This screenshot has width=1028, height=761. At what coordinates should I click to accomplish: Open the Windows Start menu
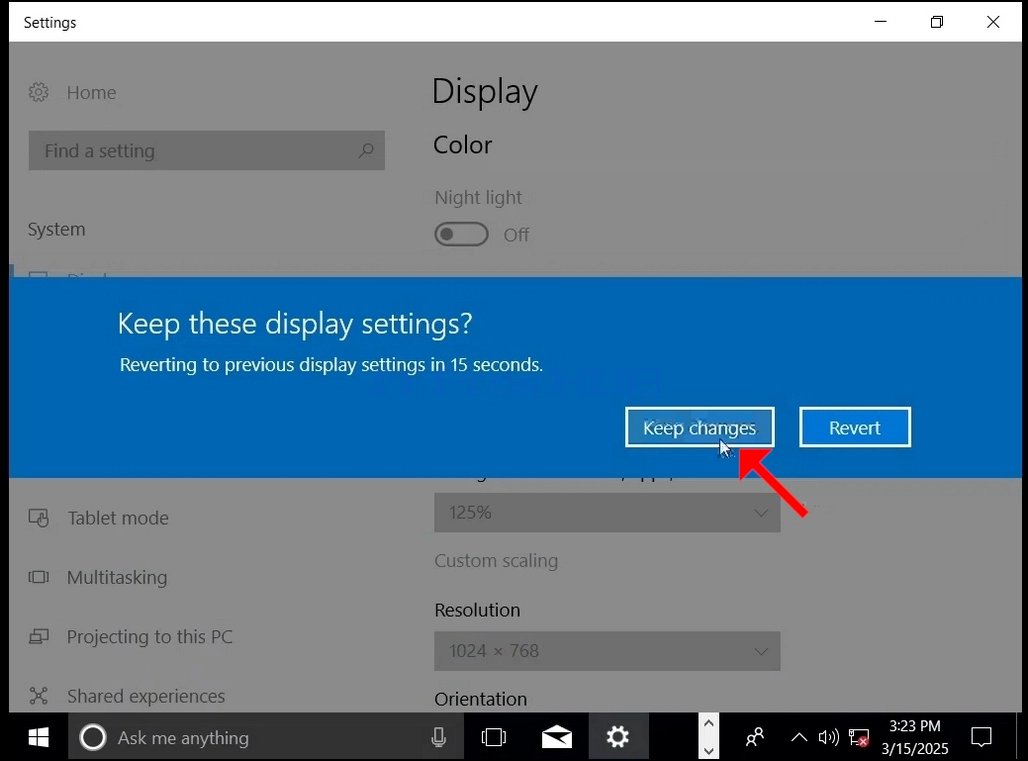[x=39, y=737]
